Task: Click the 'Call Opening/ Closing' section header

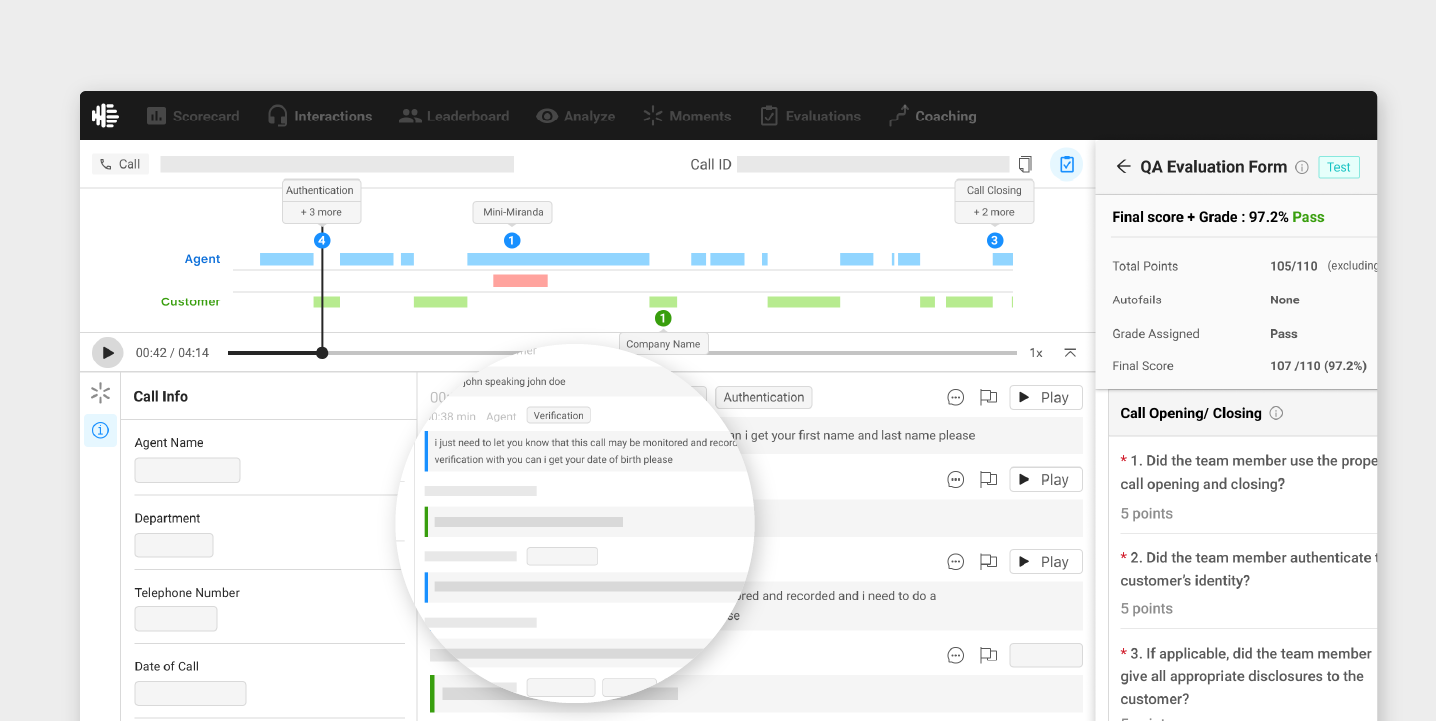Action: 1191,413
